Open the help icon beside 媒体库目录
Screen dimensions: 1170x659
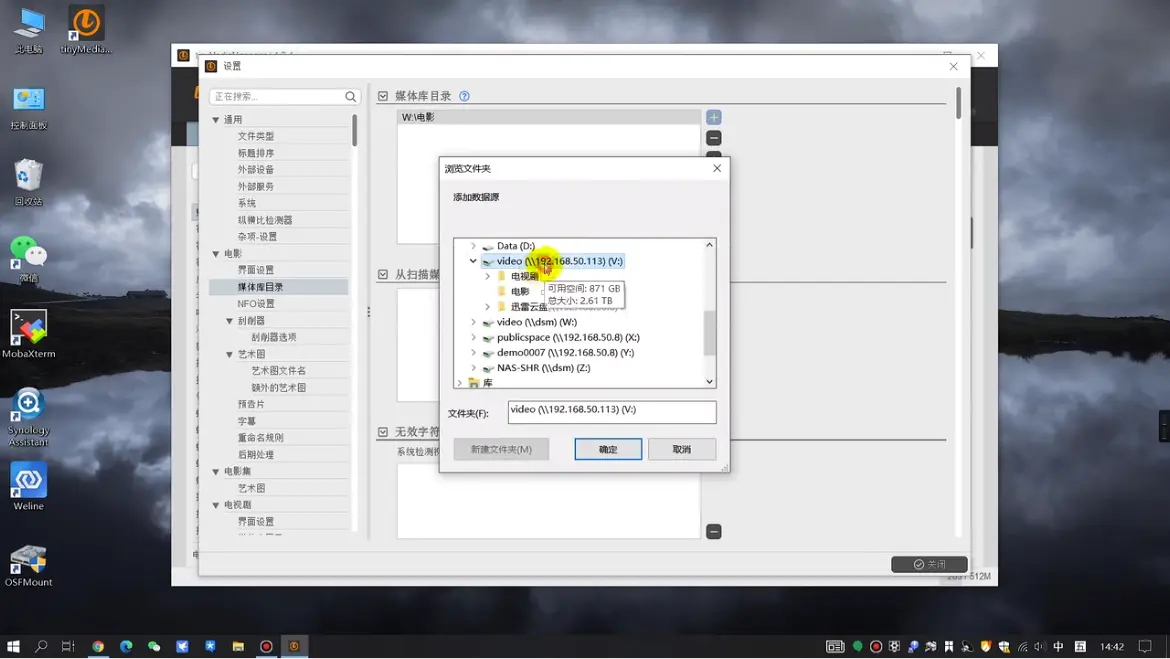click(x=464, y=97)
